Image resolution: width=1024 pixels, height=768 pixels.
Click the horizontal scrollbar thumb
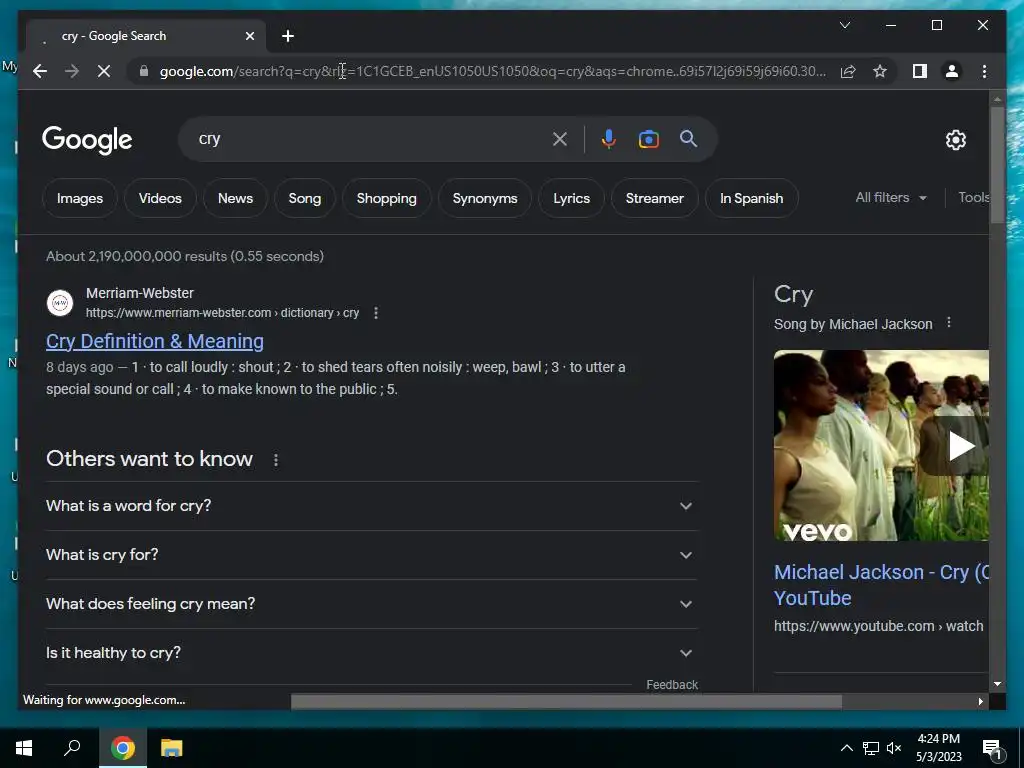[566, 702]
